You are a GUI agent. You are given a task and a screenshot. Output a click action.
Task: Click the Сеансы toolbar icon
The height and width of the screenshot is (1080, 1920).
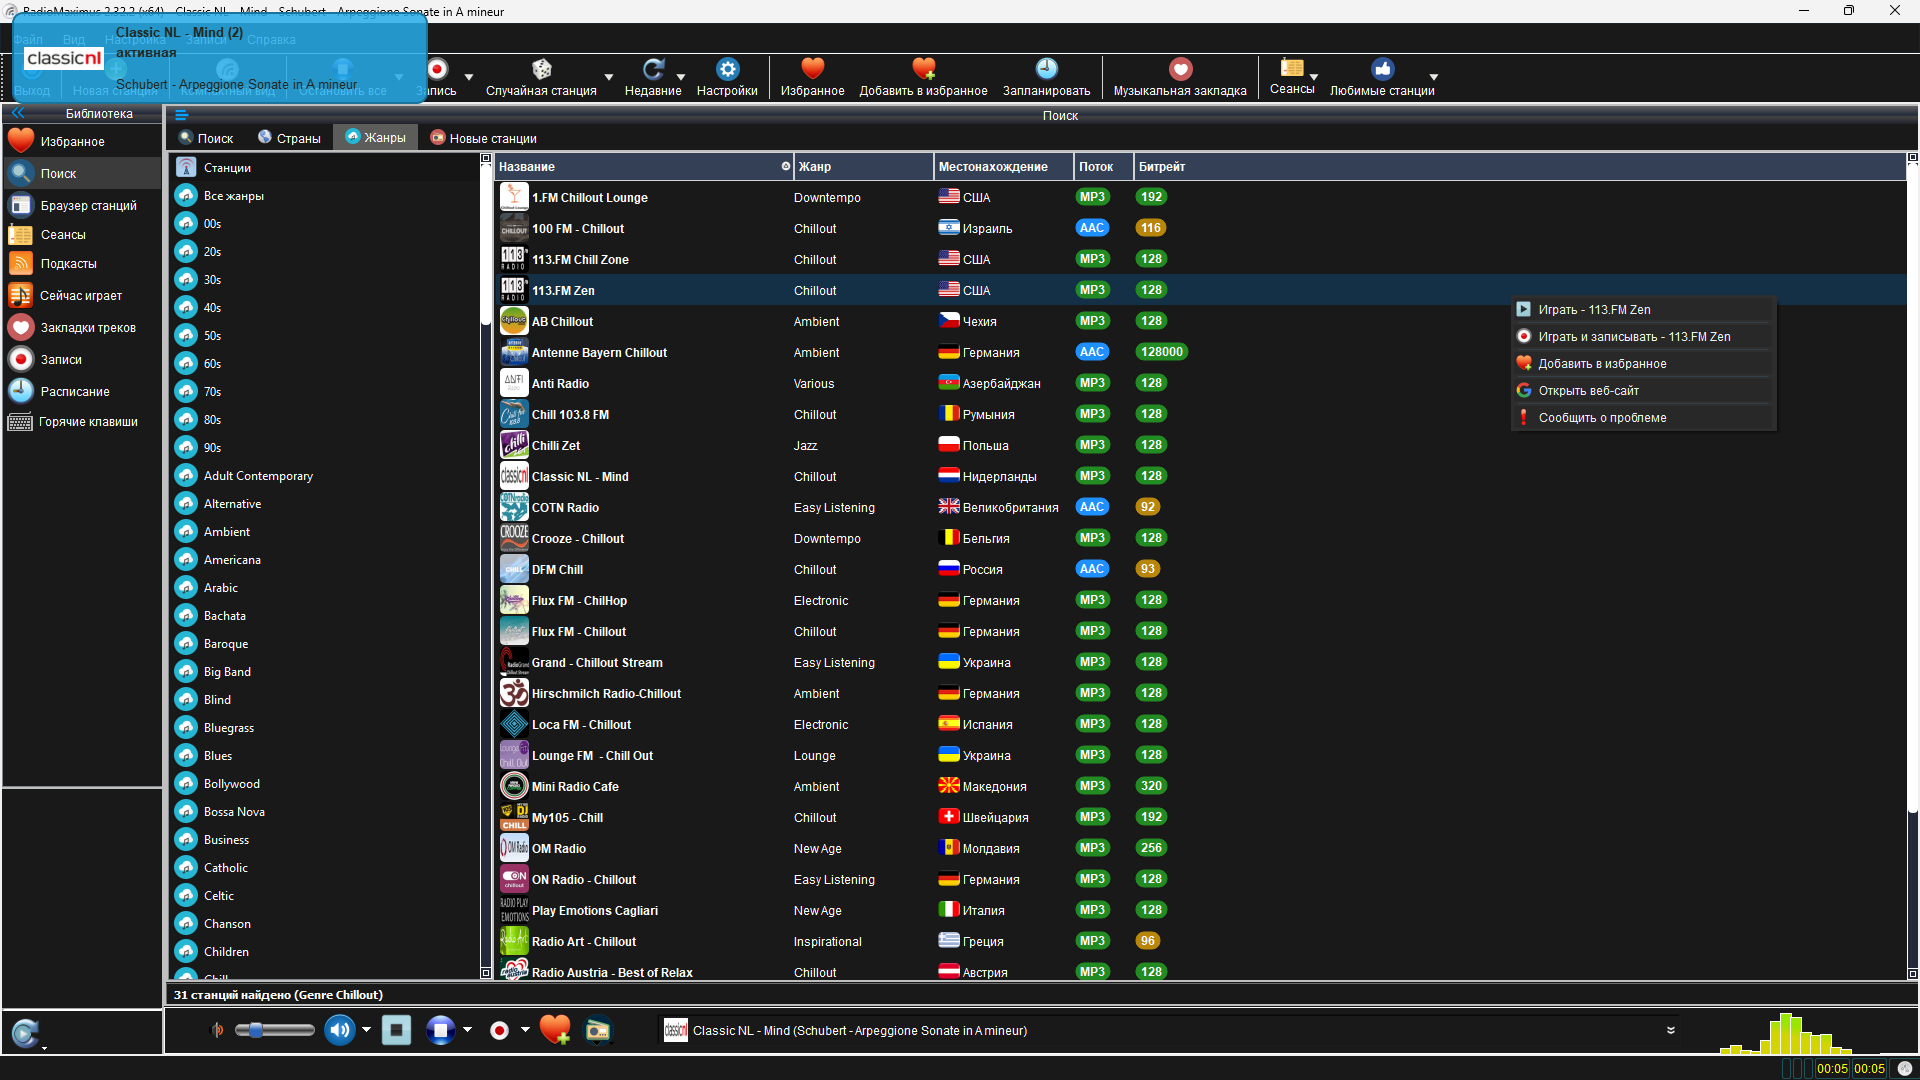(x=1291, y=77)
